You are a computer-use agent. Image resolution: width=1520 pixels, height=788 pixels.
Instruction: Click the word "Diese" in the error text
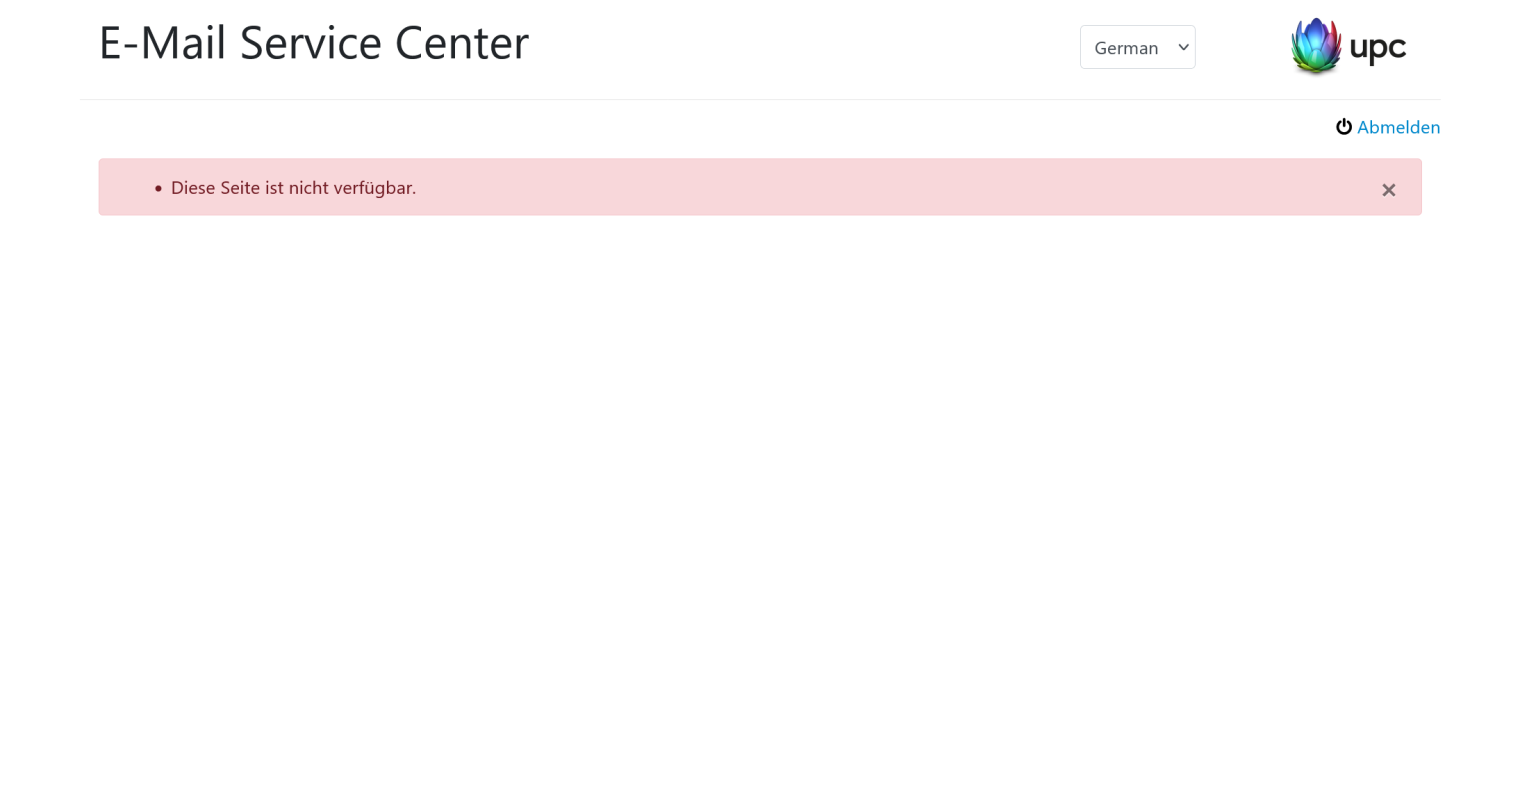coord(193,188)
